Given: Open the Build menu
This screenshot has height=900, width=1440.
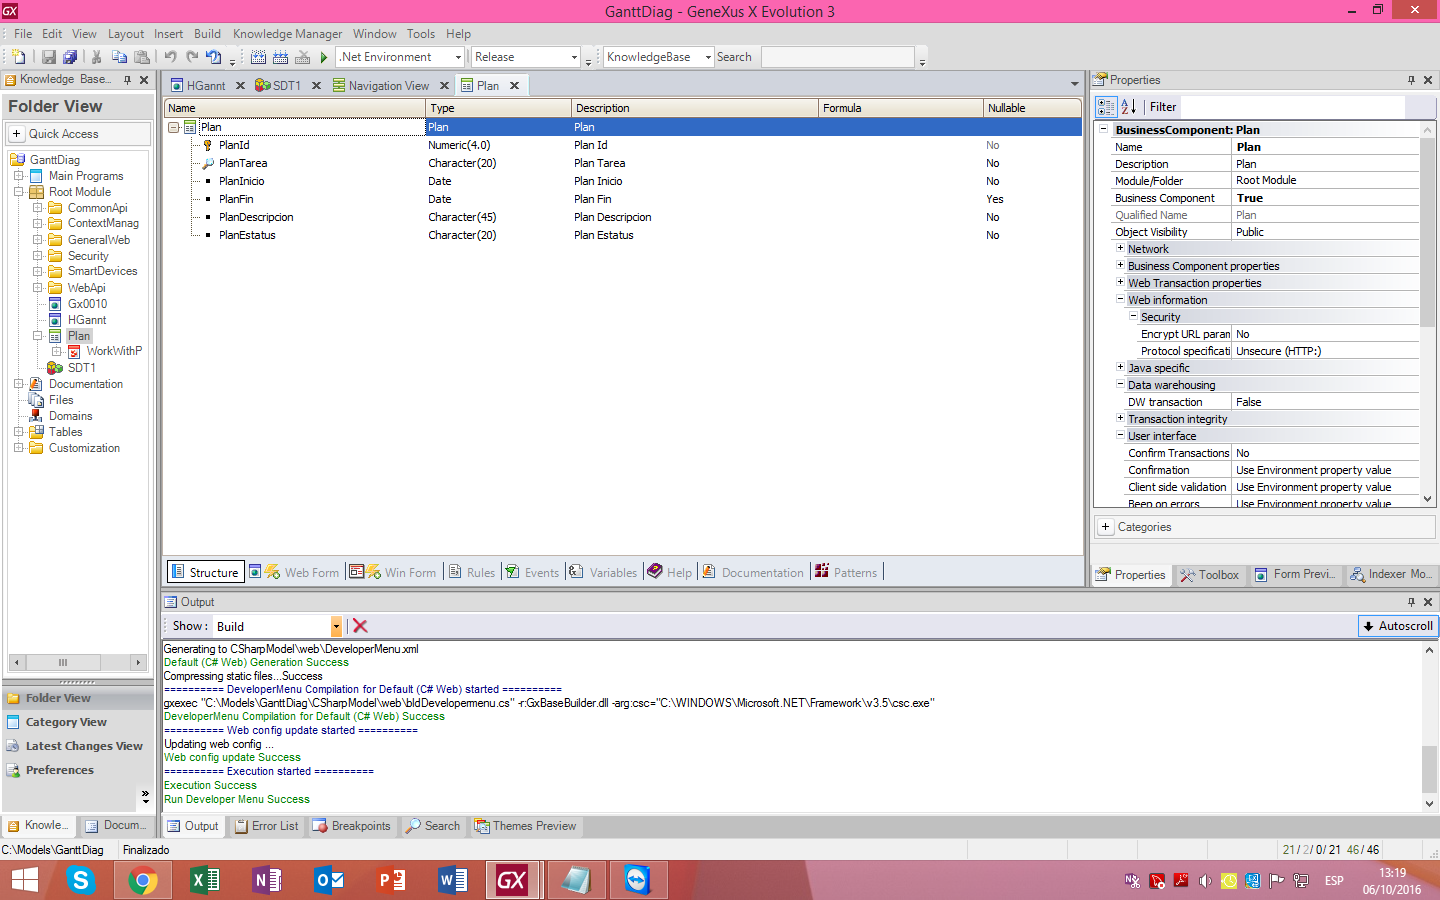Looking at the screenshot, I should 207,33.
